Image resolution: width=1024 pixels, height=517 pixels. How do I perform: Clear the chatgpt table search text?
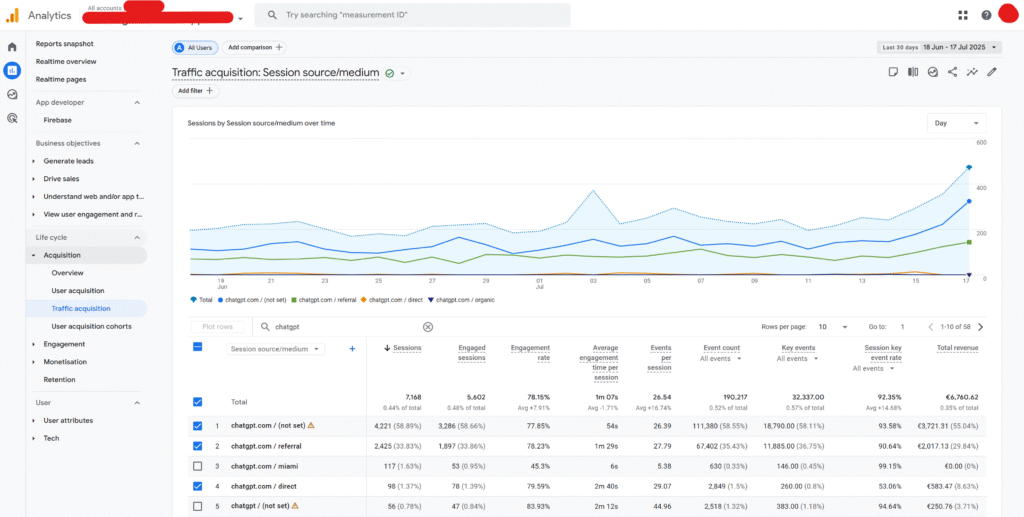click(428, 327)
